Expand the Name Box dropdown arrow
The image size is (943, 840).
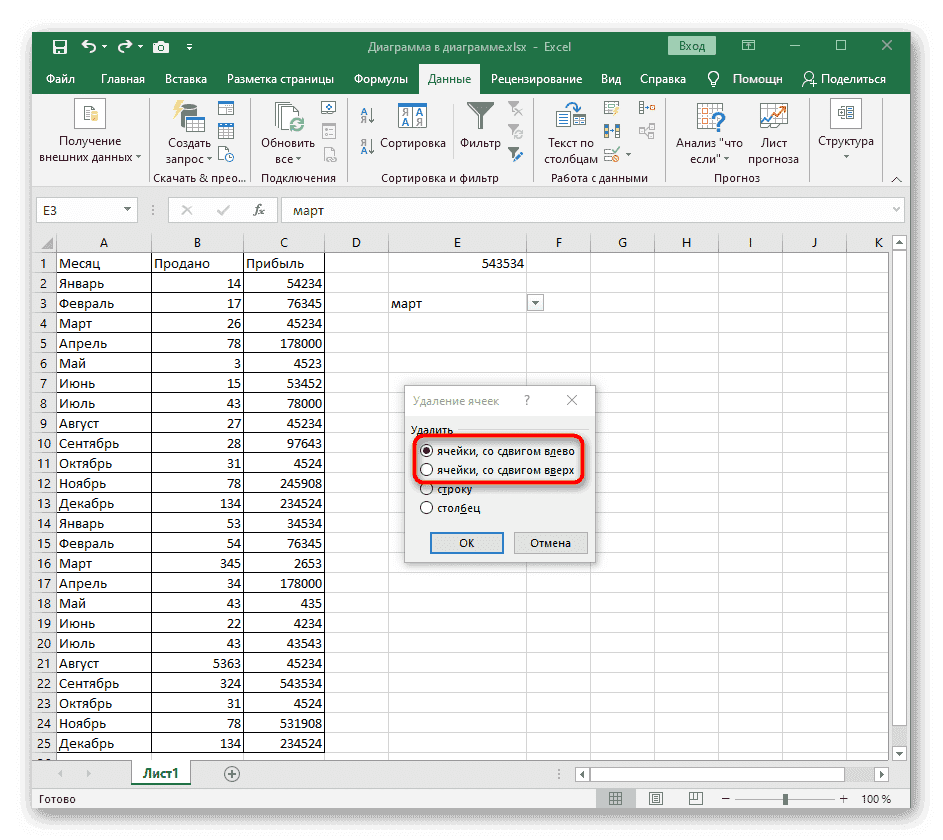pyautogui.click(x=128, y=211)
